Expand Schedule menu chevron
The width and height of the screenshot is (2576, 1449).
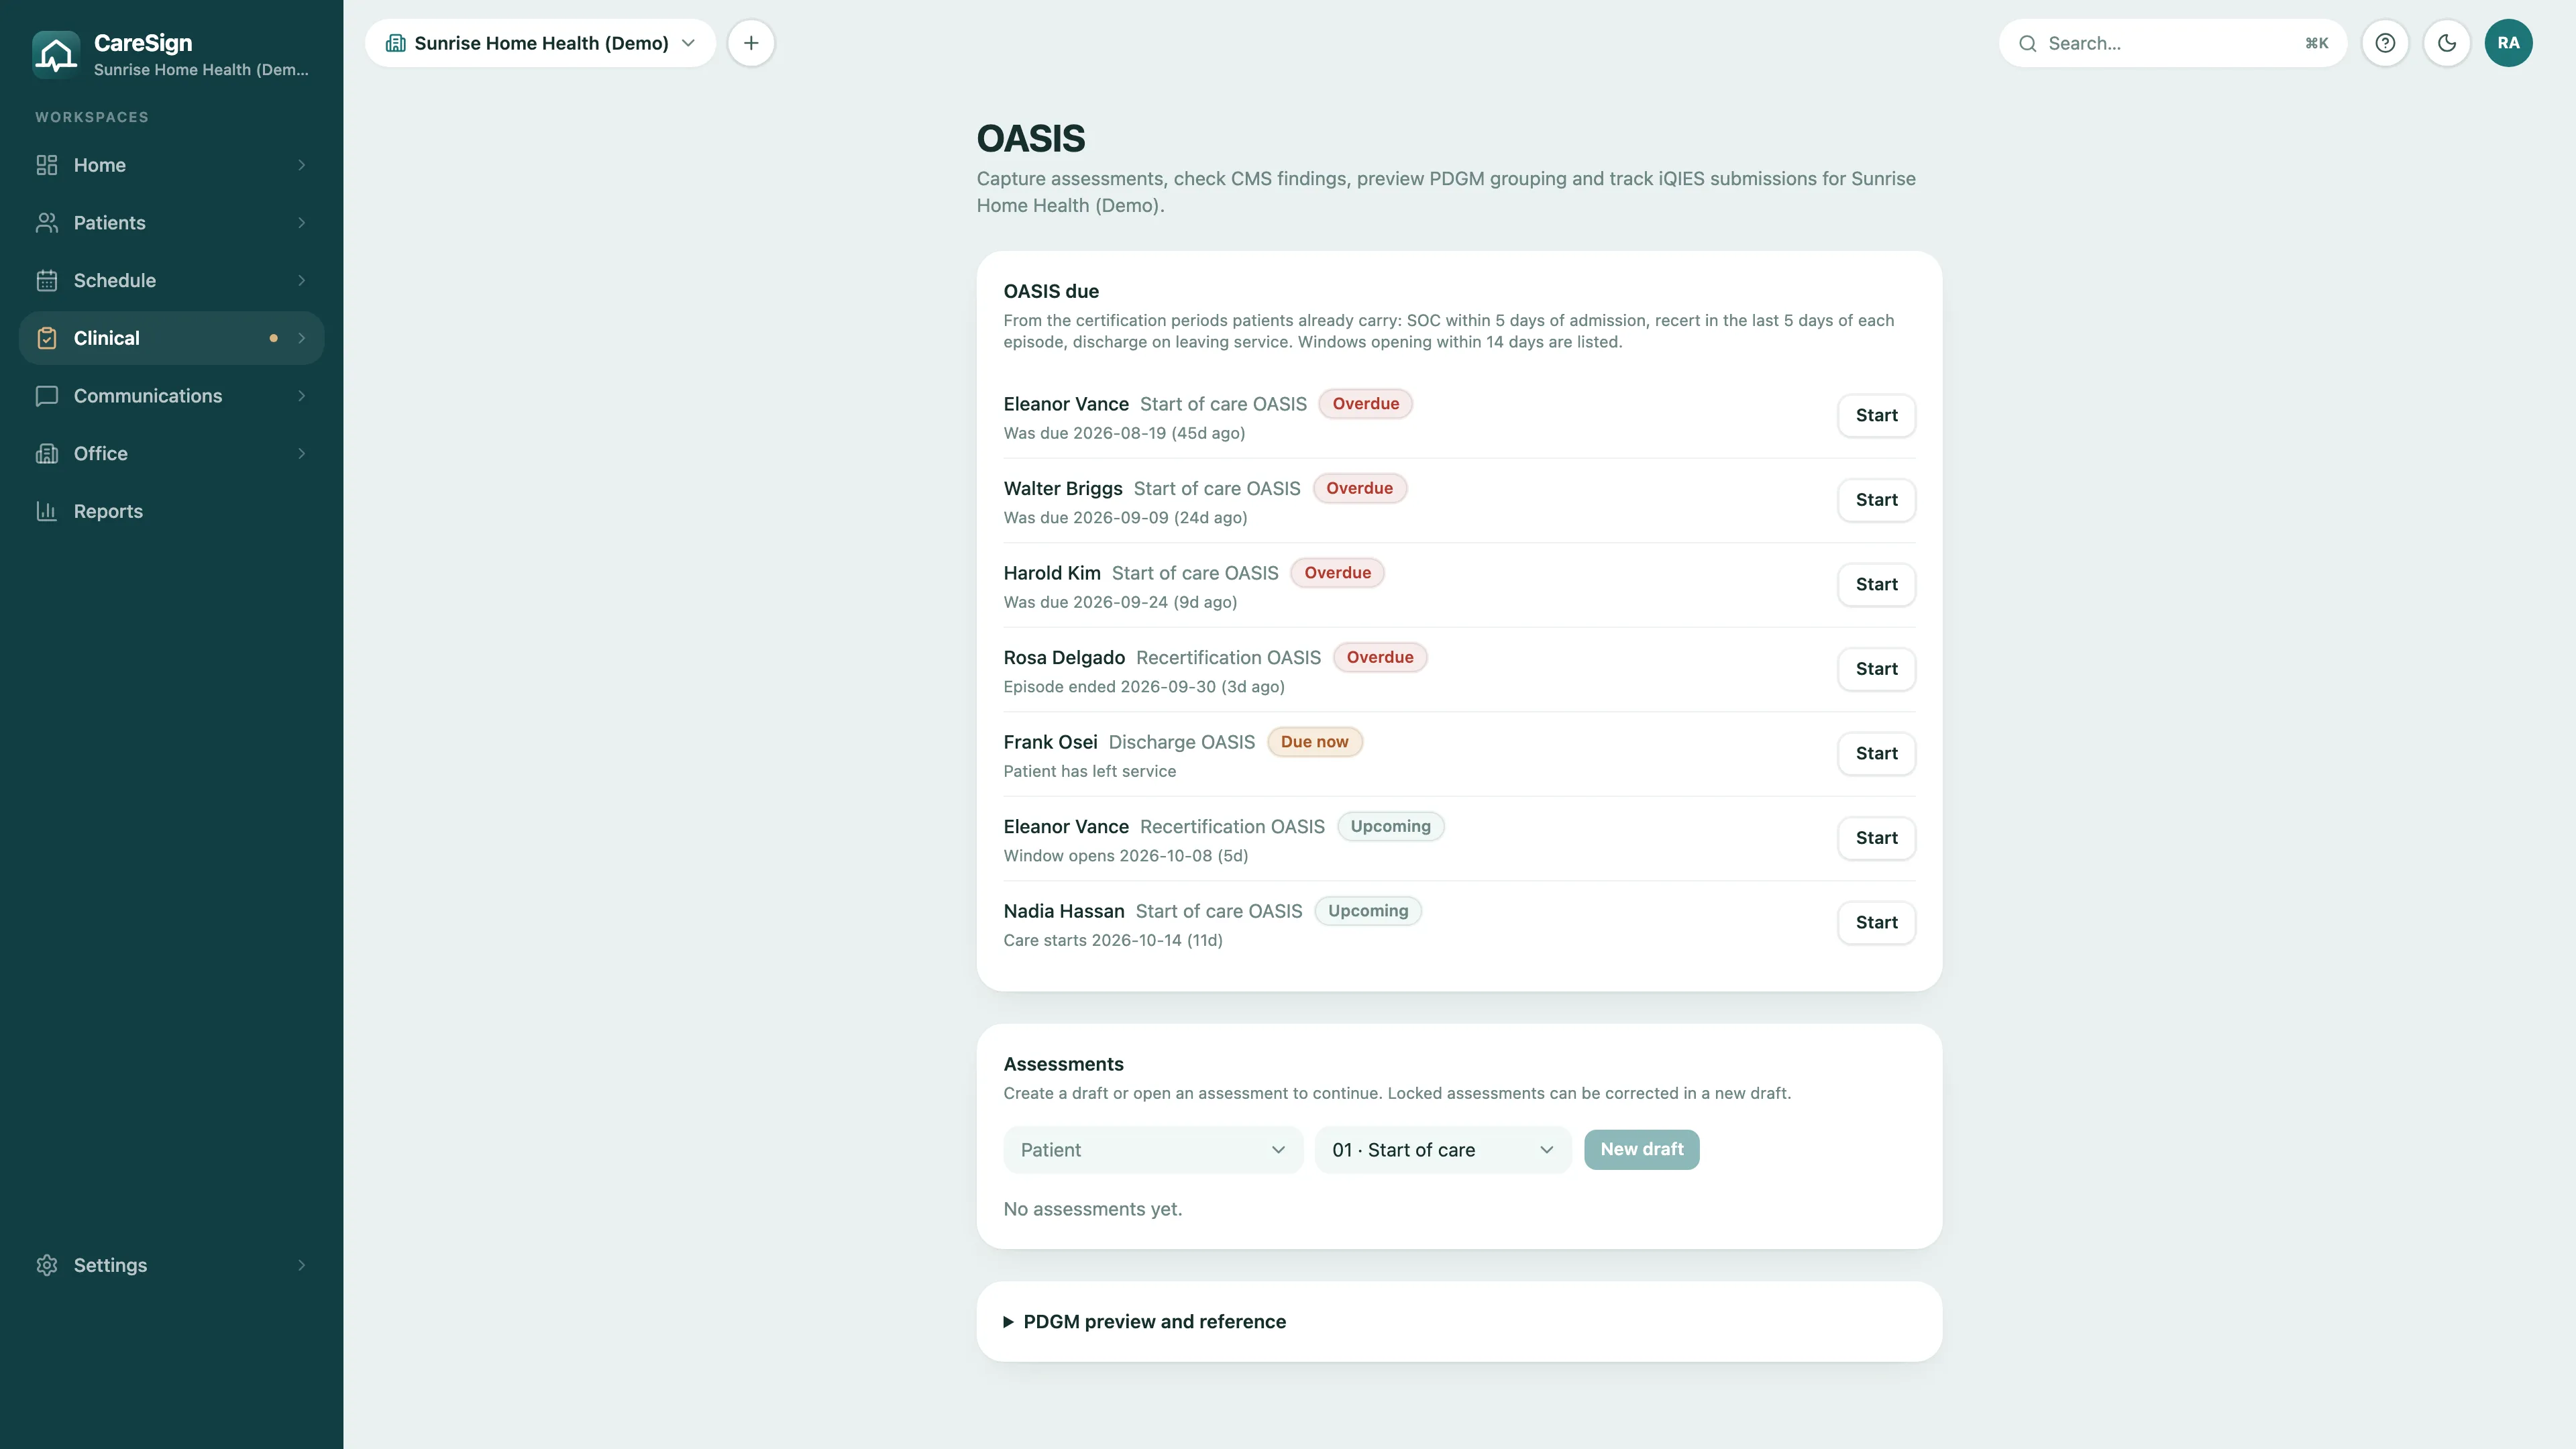[x=301, y=281]
